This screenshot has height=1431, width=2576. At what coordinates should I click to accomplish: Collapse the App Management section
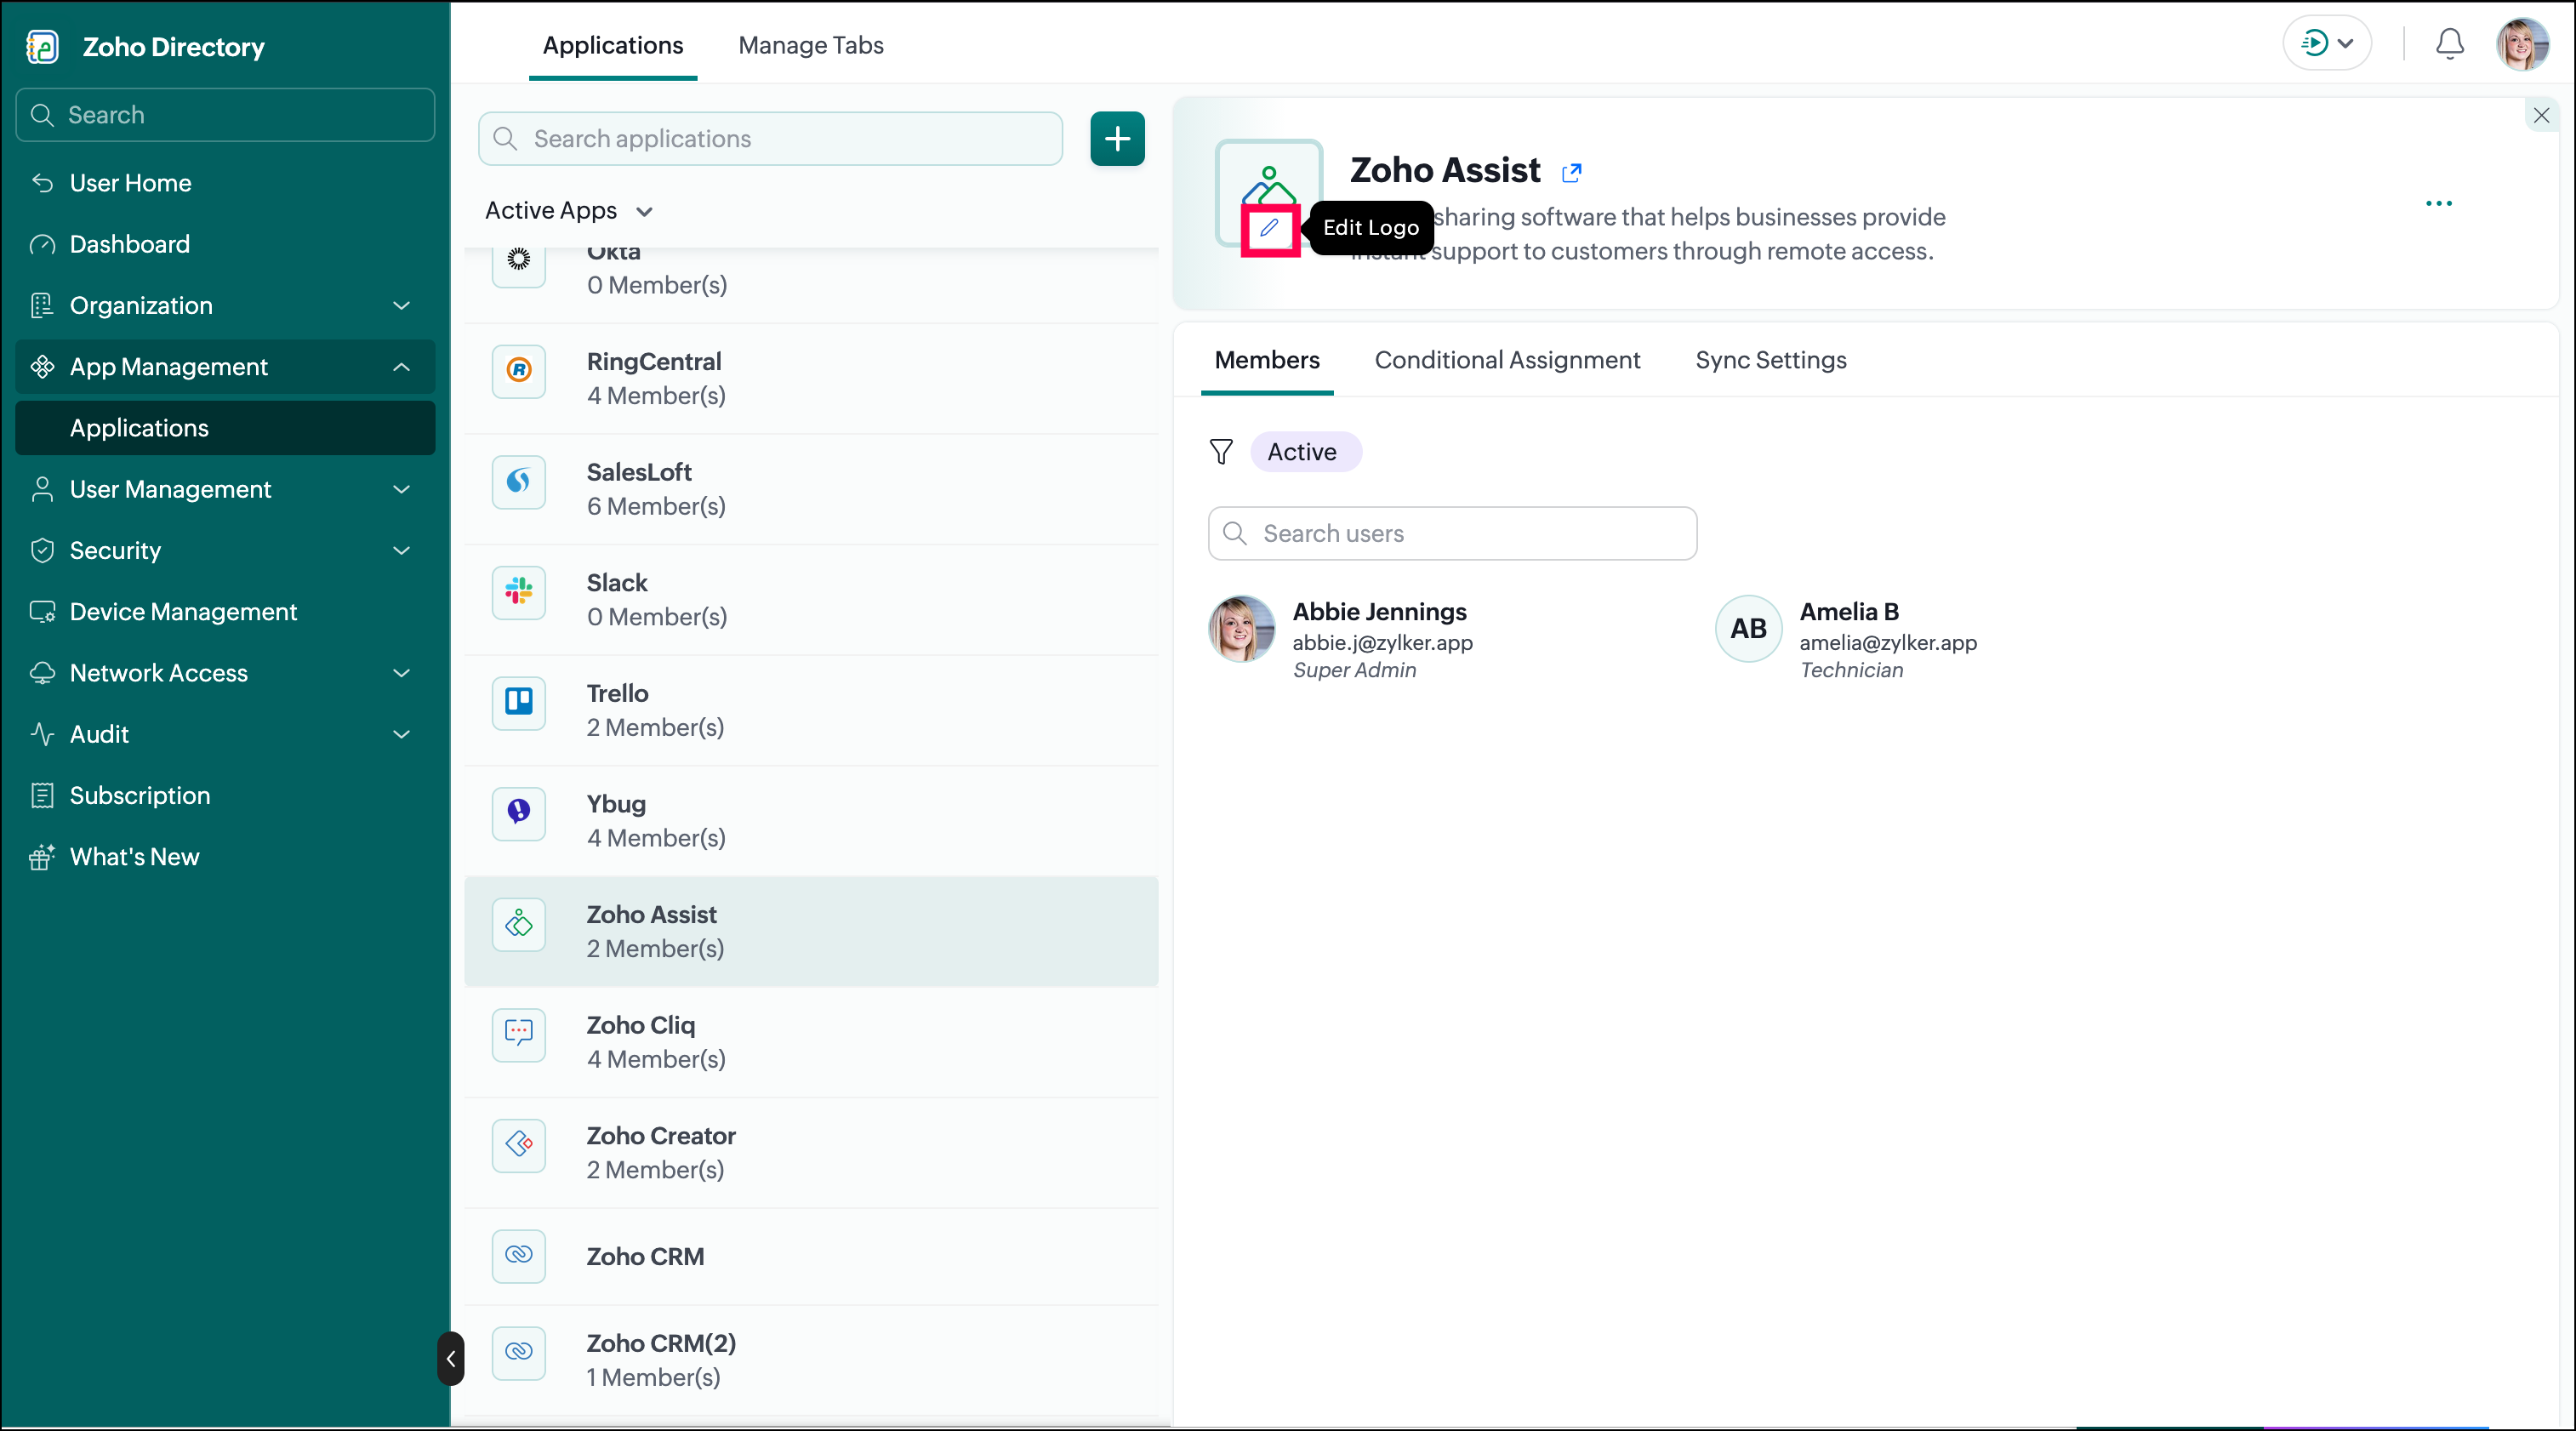(225, 367)
